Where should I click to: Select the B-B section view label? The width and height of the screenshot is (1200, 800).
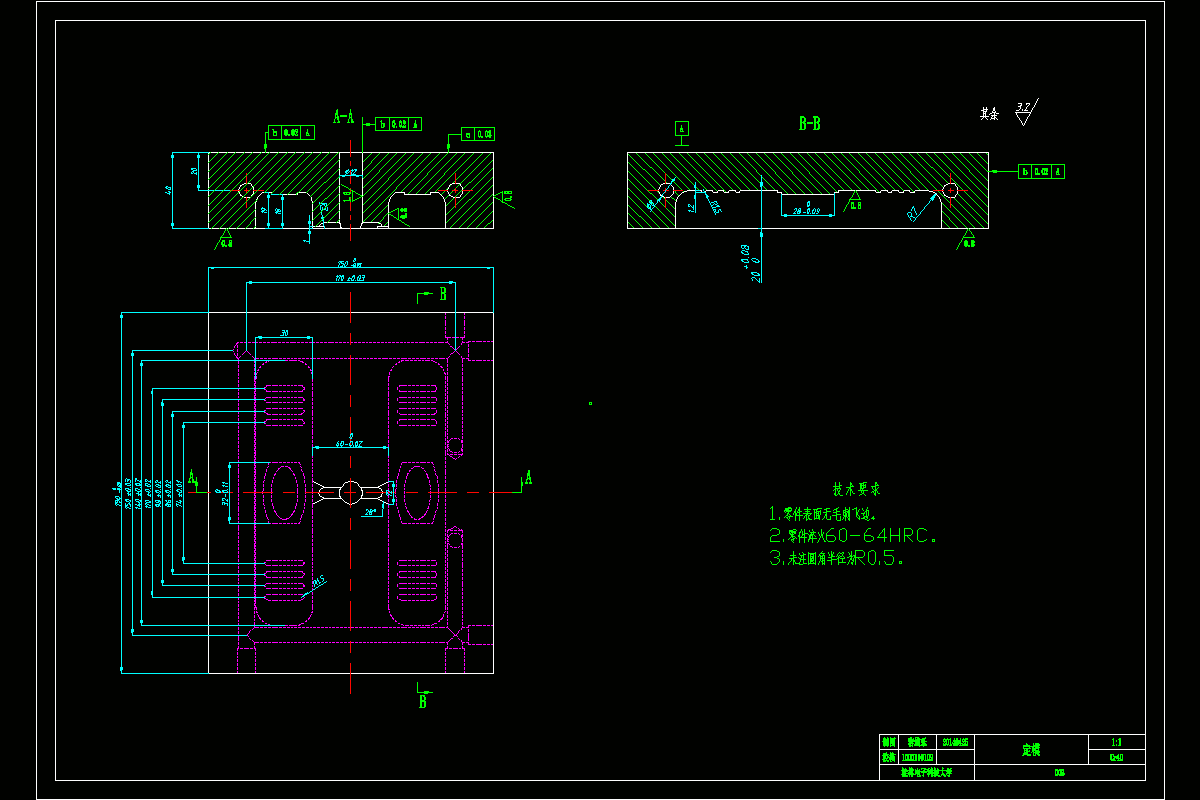click(809, 124)
